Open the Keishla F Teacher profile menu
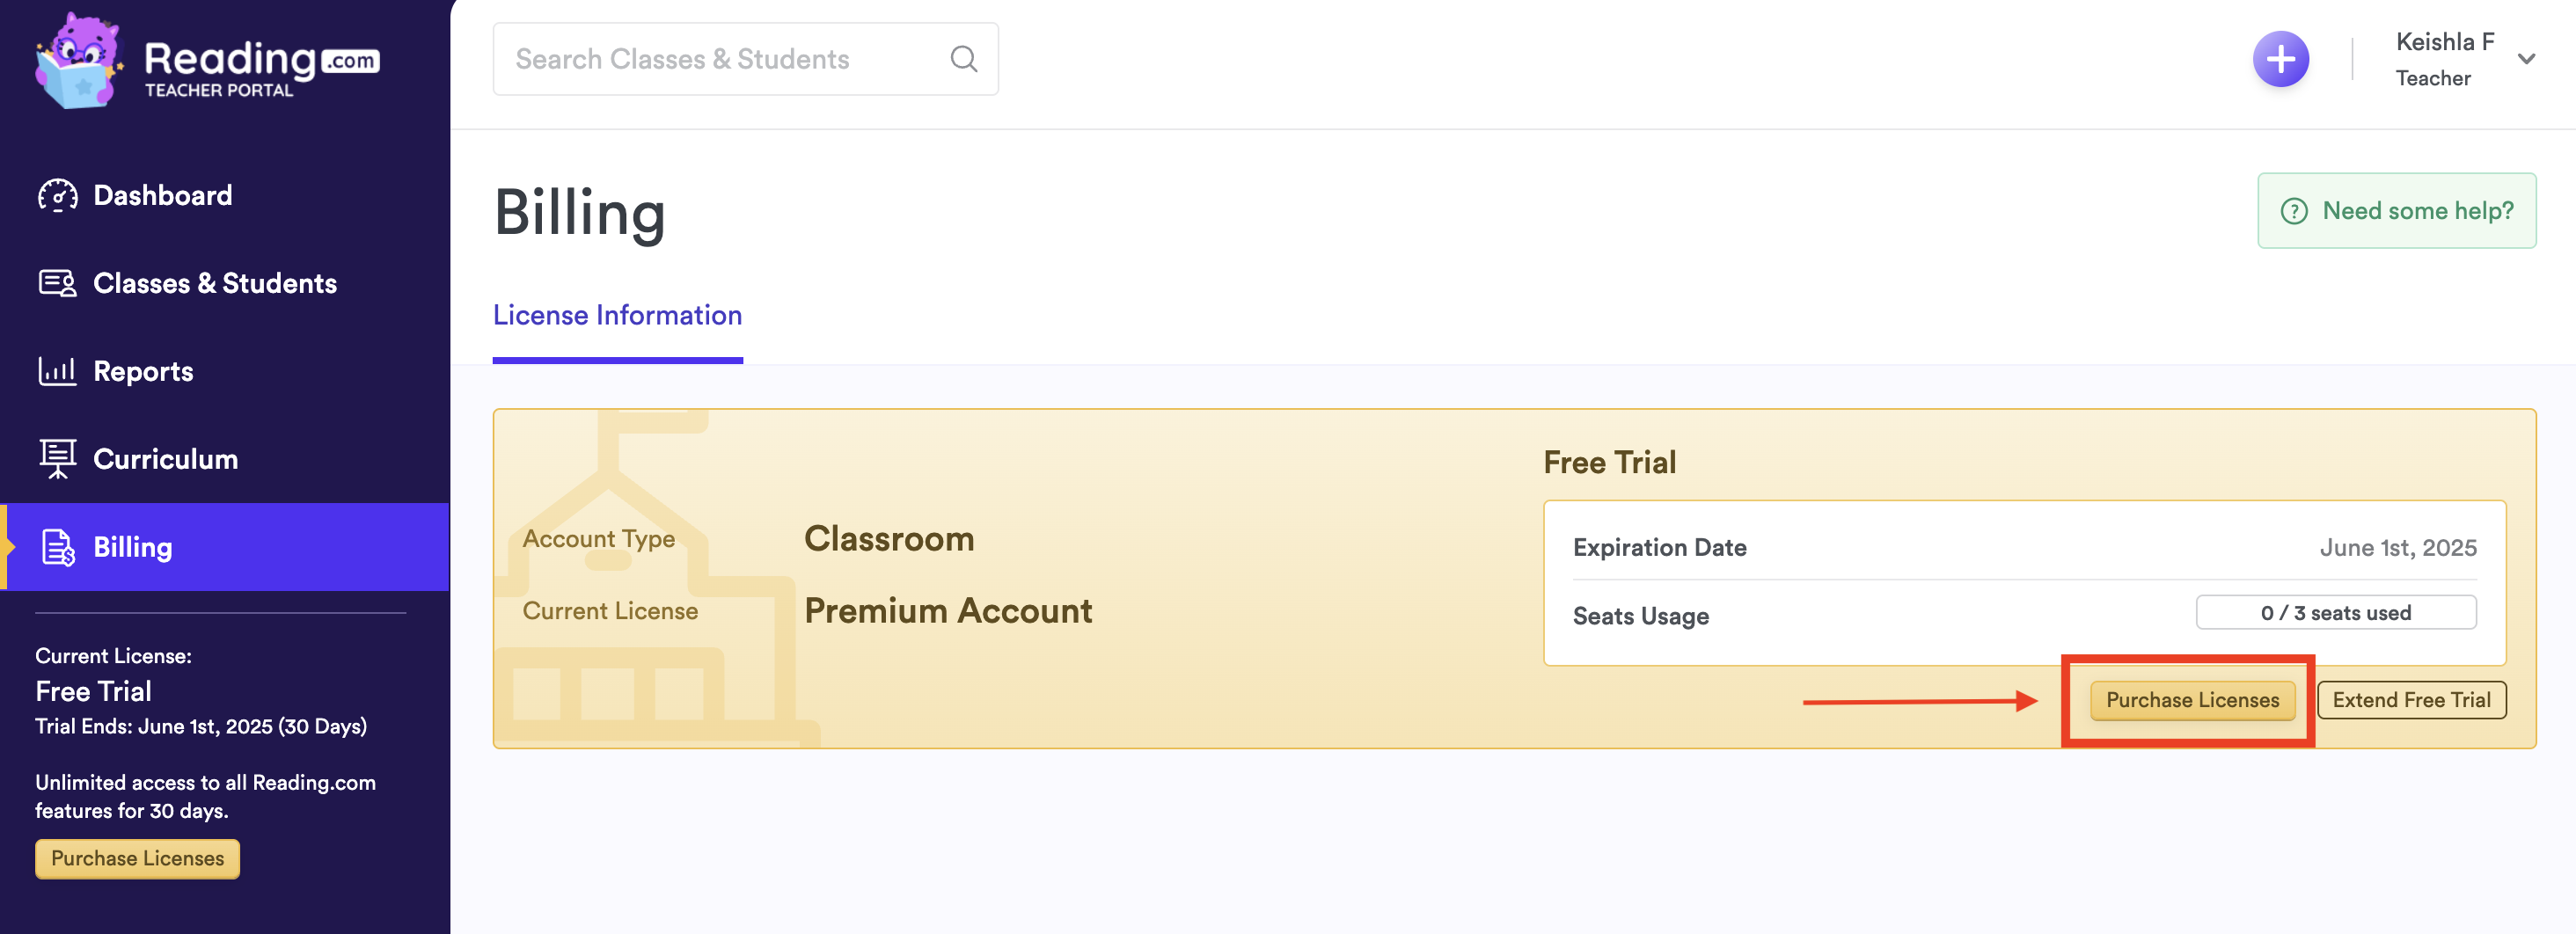The height and width of the screenshot is (934, 2576). 2444,59
